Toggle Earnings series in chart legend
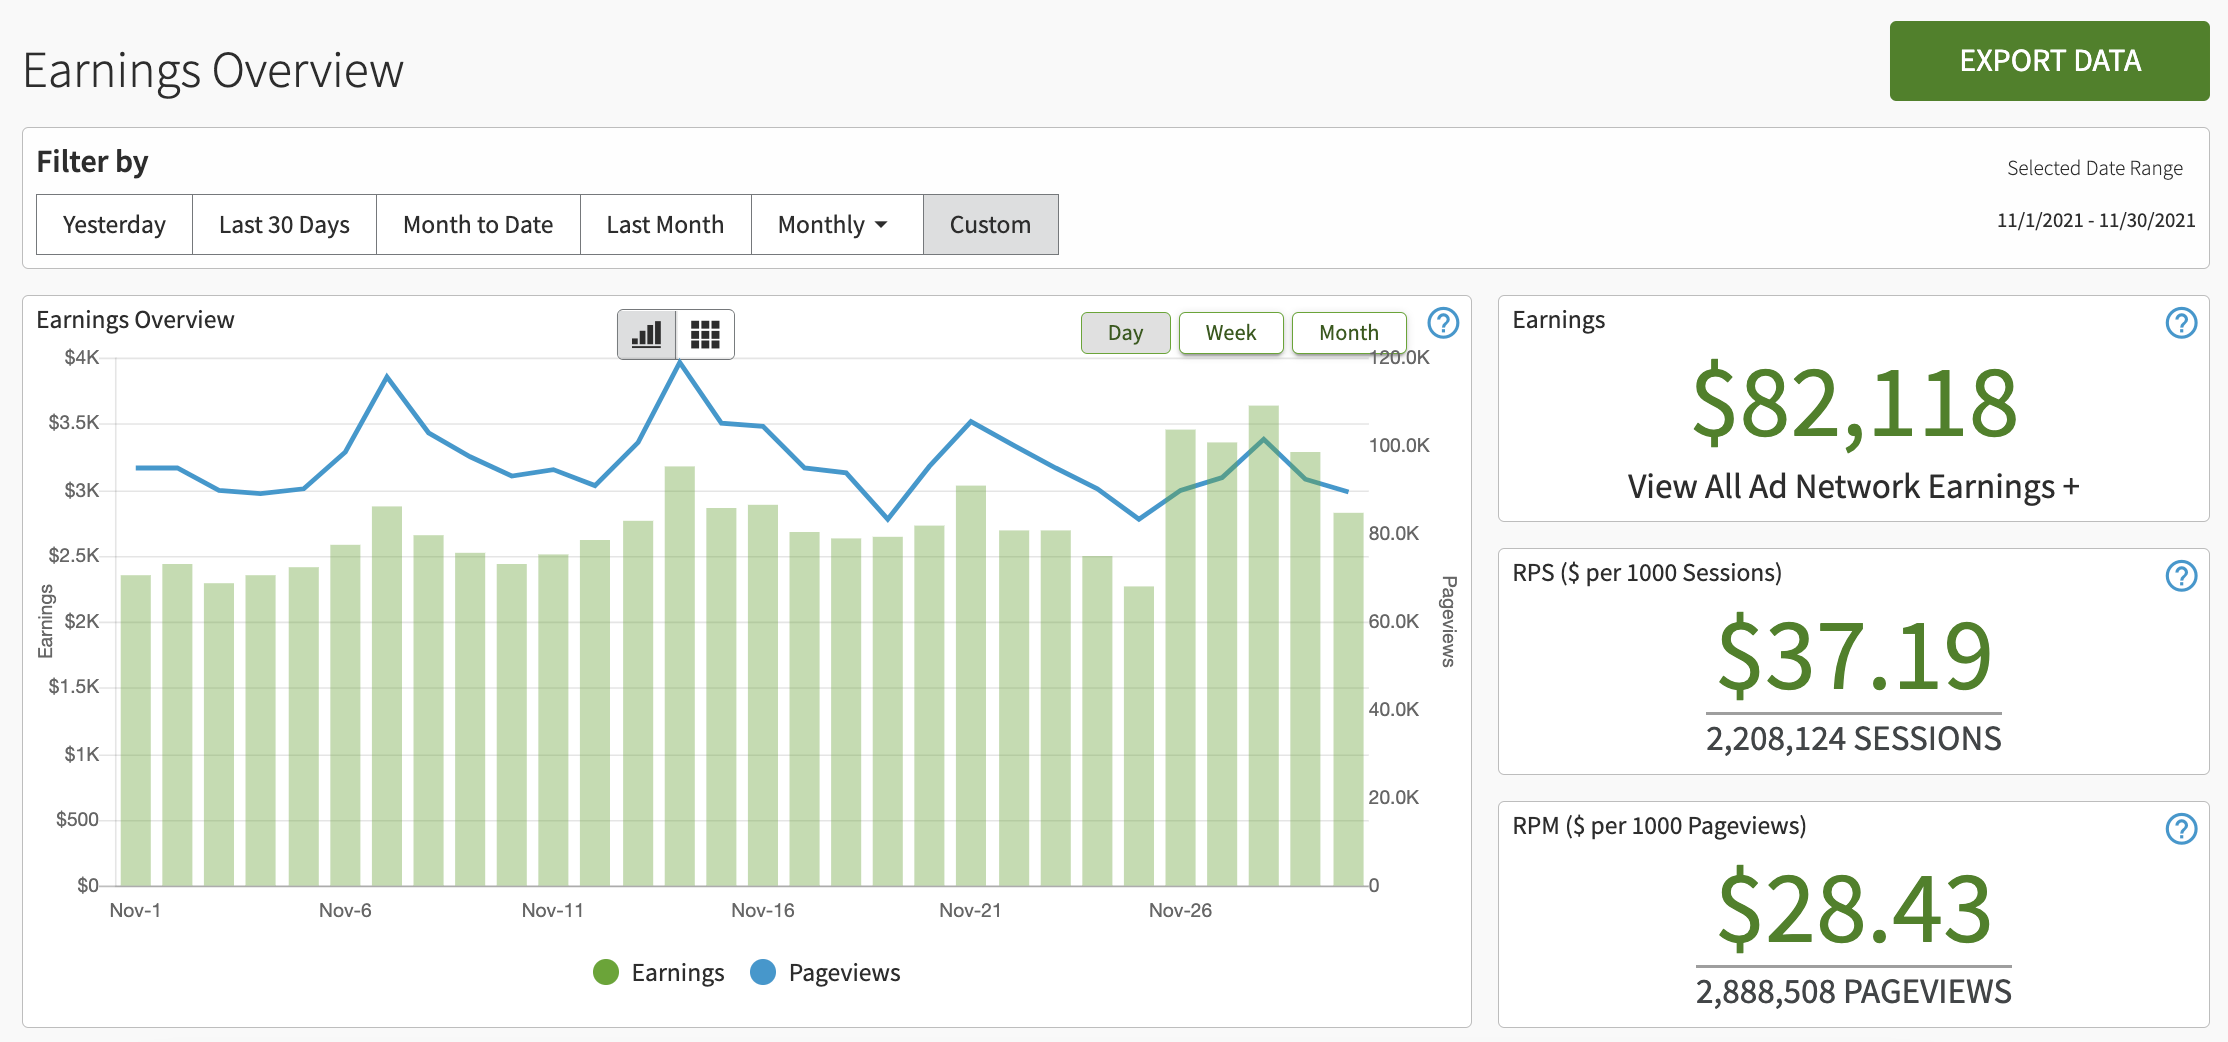This screenshot has height=1042, width=2228. click(659, 973)
